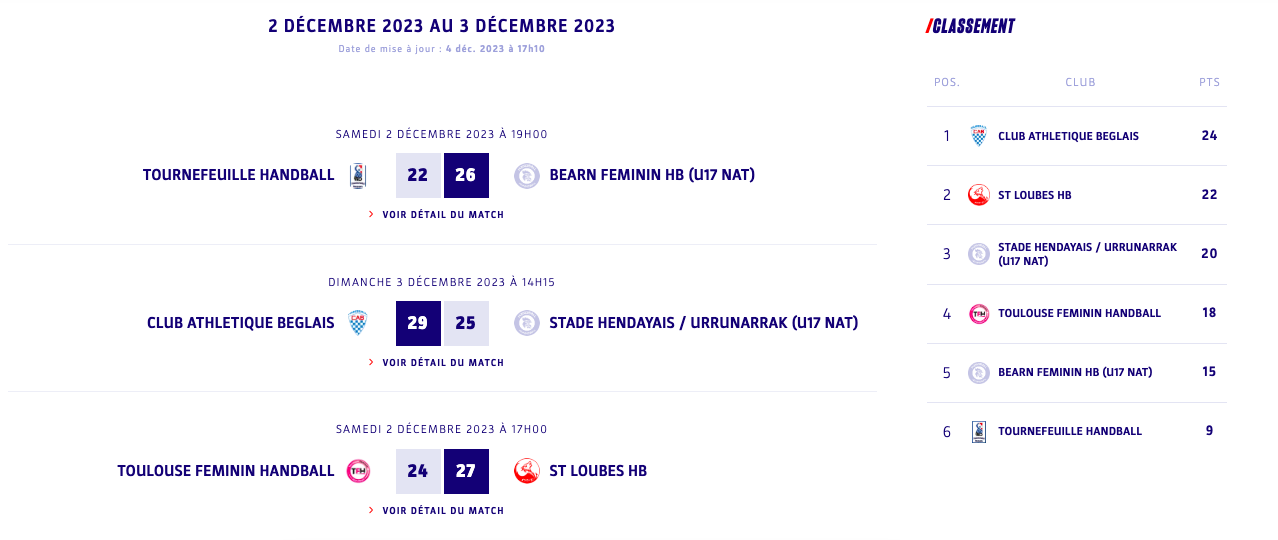1278x540 pixels.
Task: Click the Classement heading
Action: 971,26
